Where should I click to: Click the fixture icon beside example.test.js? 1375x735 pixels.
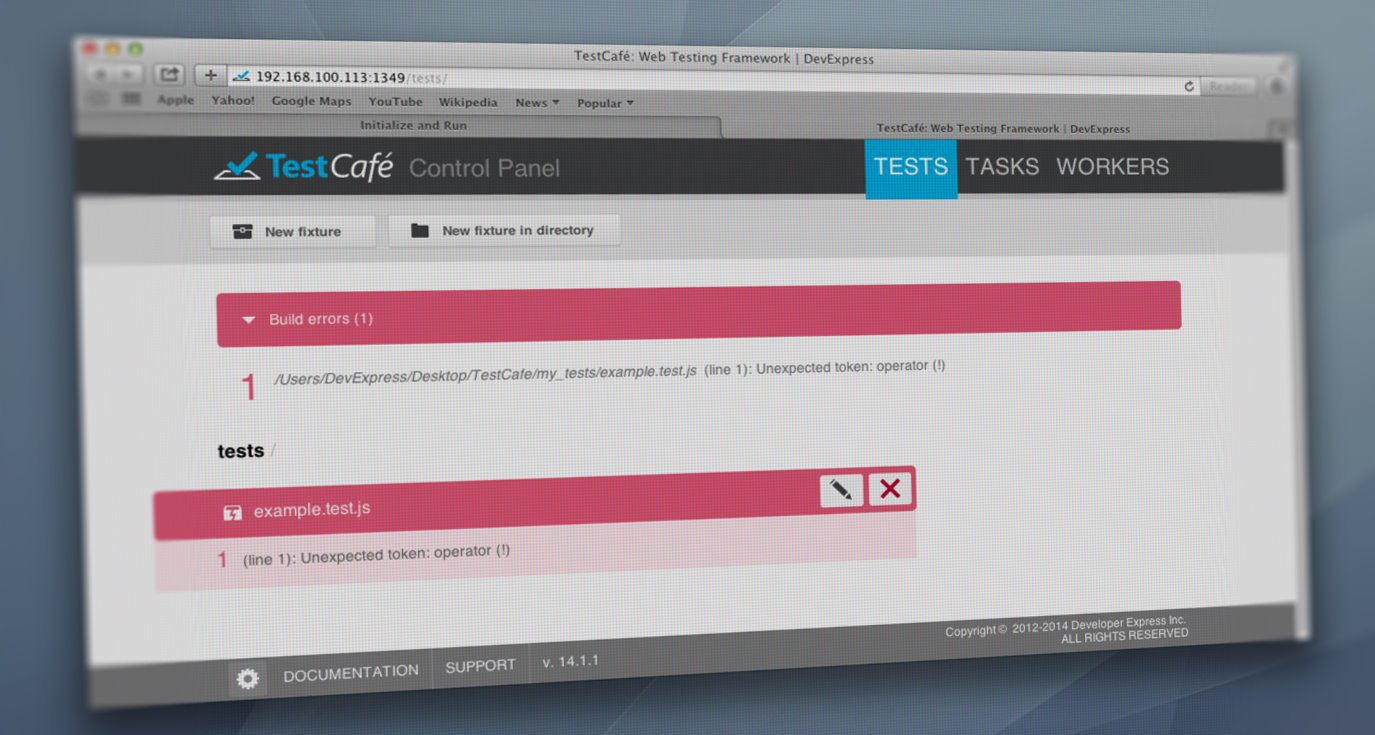(232, 513)
